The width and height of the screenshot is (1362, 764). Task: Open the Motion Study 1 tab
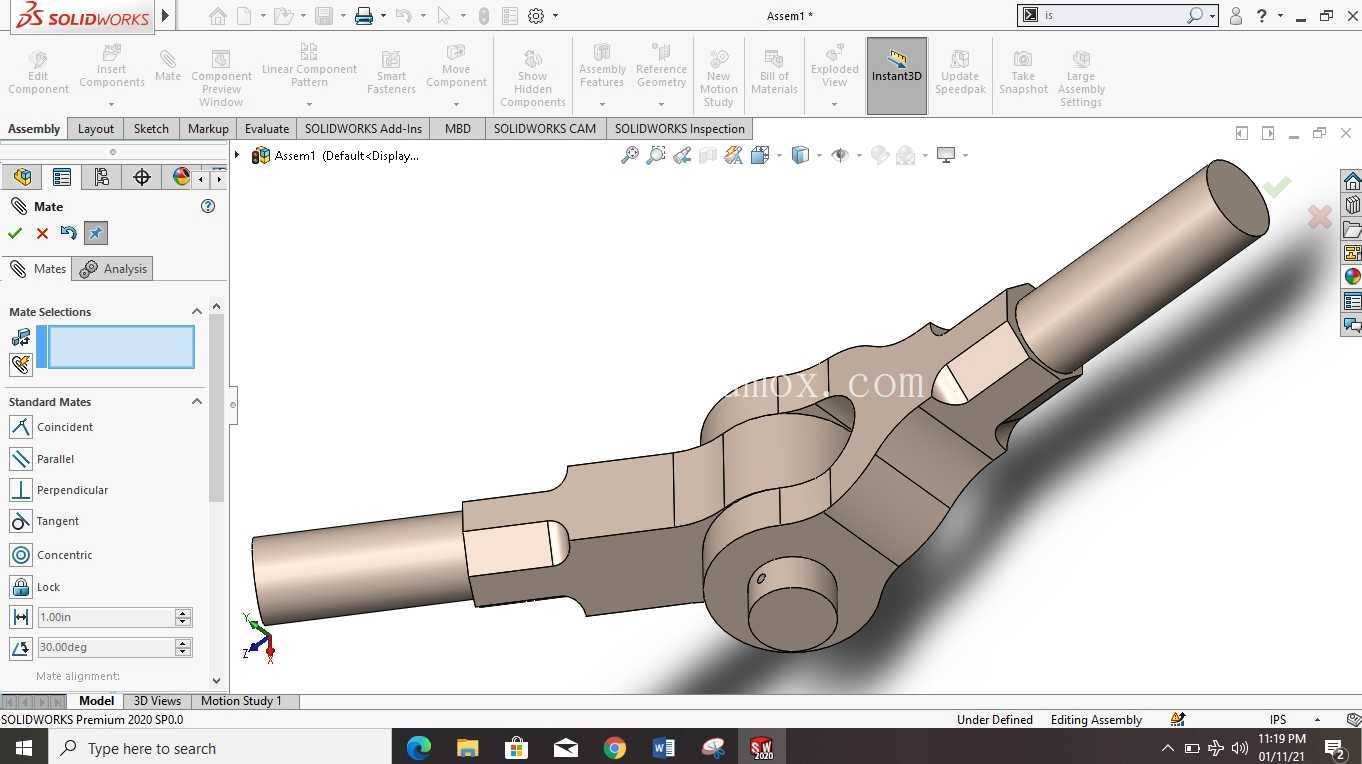[x=241, y=701]
